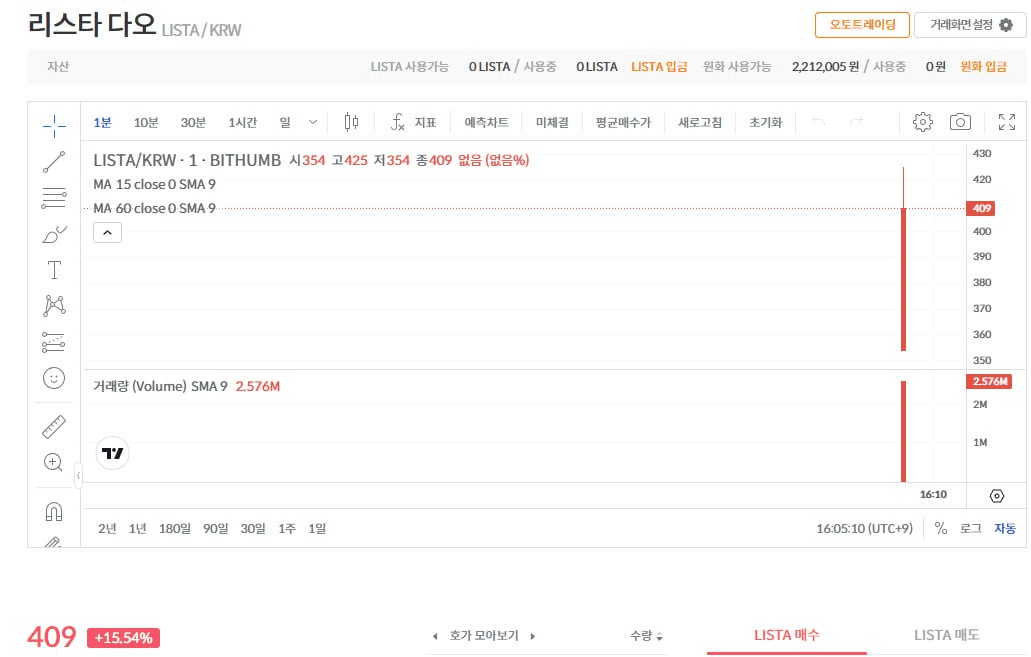Viewport: 1031px width, 657px height.
Task: Toggle 평균매수가 average buy price line
Action: (623, 122)
